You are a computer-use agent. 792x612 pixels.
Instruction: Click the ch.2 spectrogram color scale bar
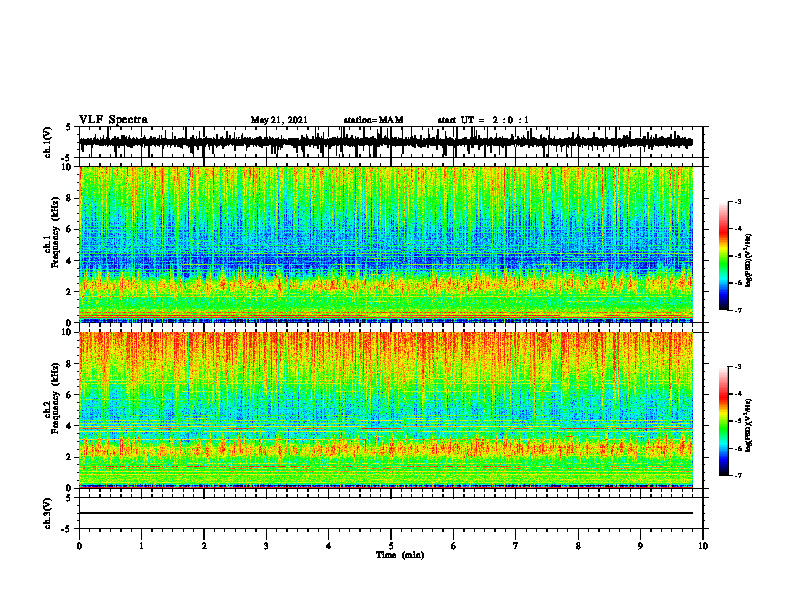[724, 421]
